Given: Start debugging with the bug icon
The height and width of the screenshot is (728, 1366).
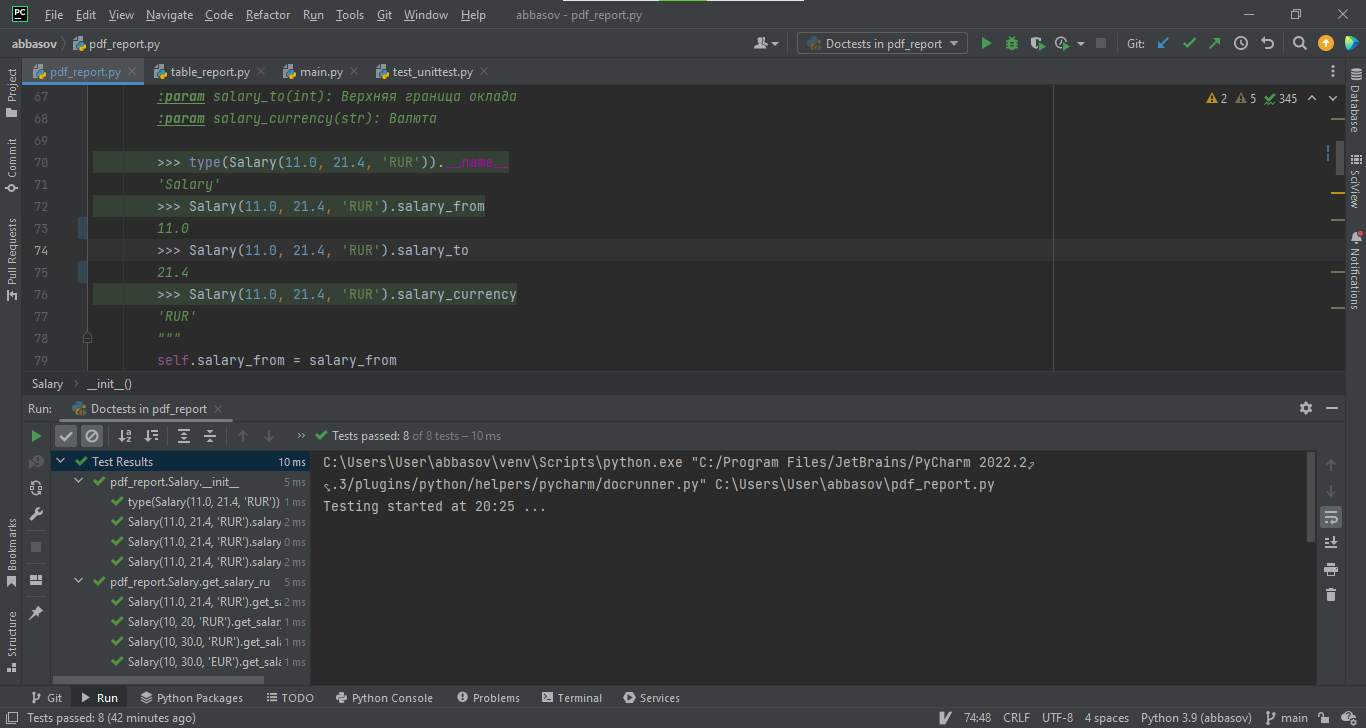Looking at the screenshot, I should (1010, 43).
